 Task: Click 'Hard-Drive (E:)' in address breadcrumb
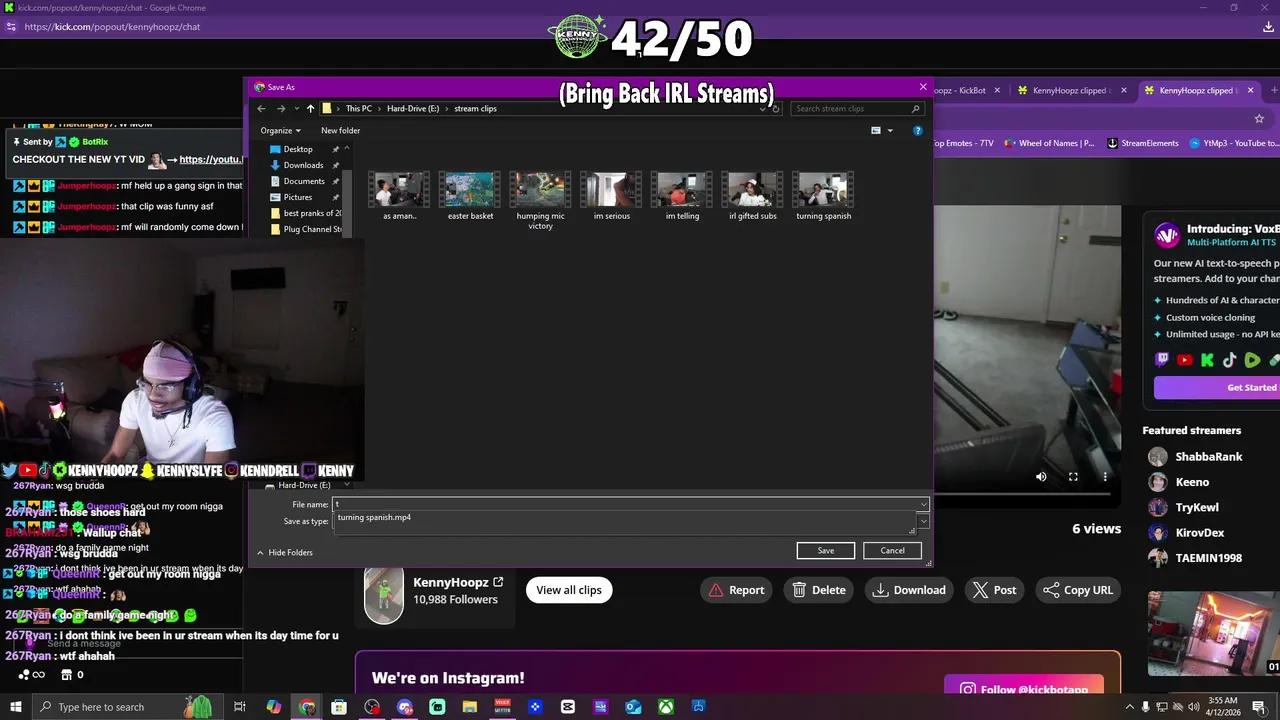[x=413, y=108]
